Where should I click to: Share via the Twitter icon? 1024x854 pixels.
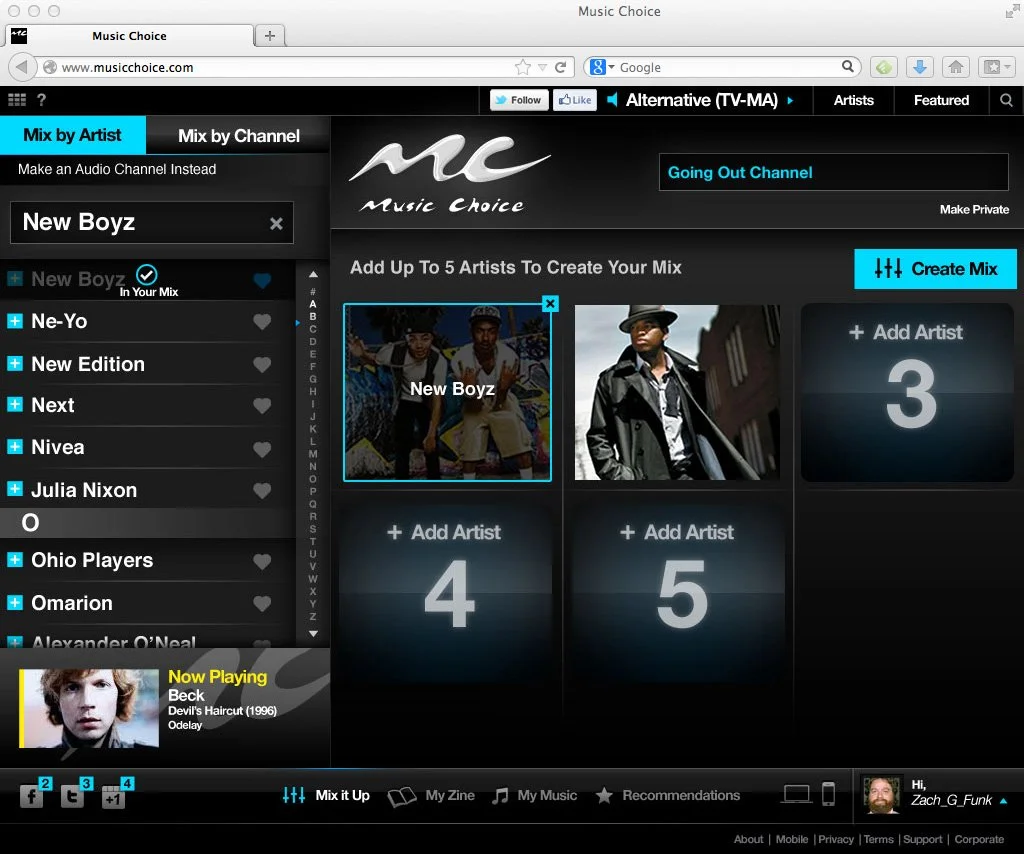tap(72, 796)
